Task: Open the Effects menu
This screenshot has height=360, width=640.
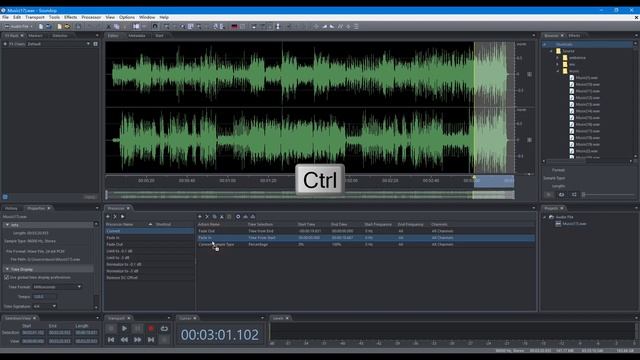Action: 70,18
